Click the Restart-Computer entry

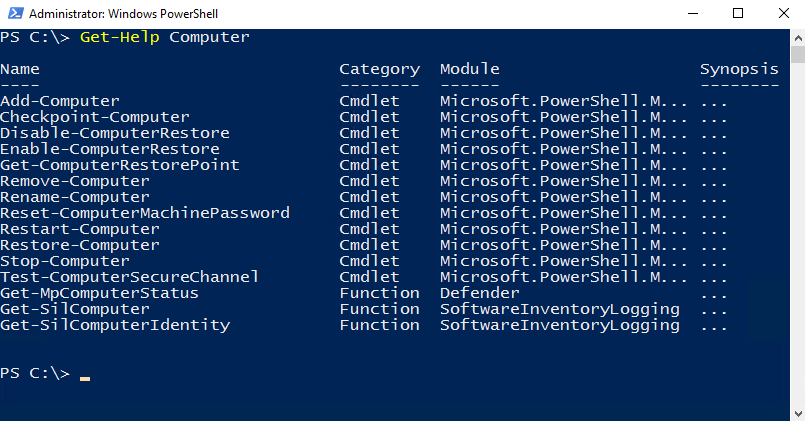[80, 229]
